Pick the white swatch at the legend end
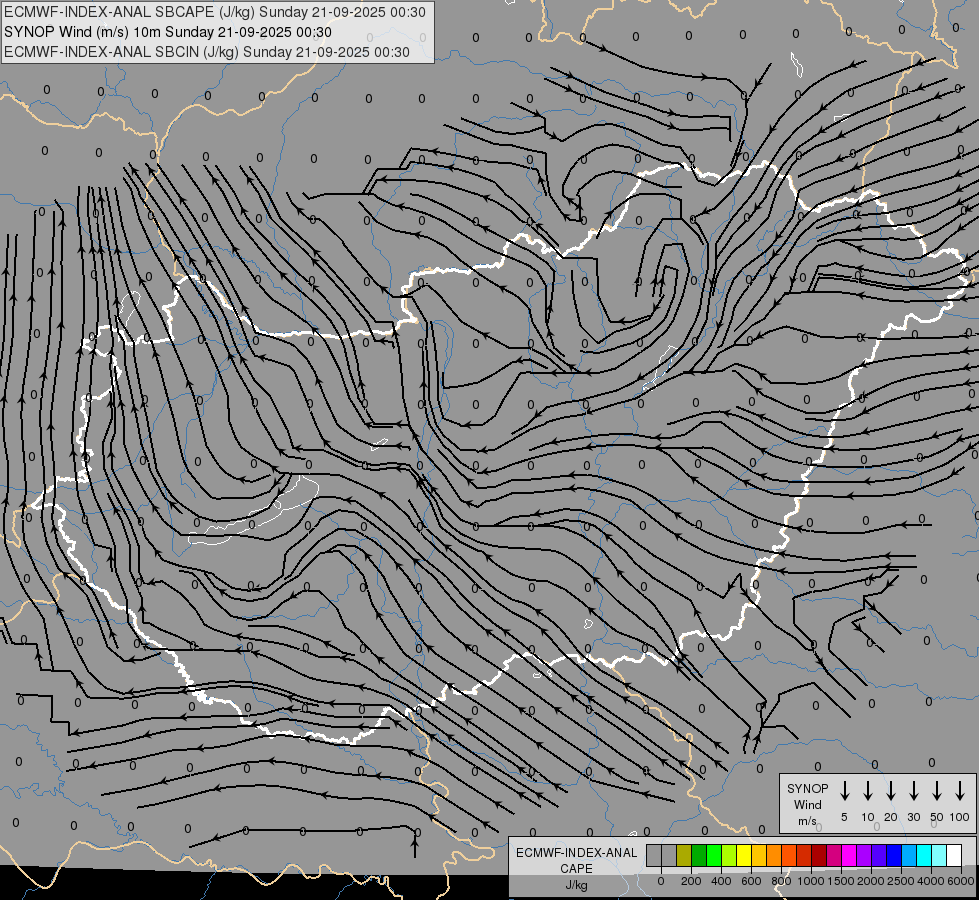Viewport: 979px width, 900px height. click(x=953, y=856)
